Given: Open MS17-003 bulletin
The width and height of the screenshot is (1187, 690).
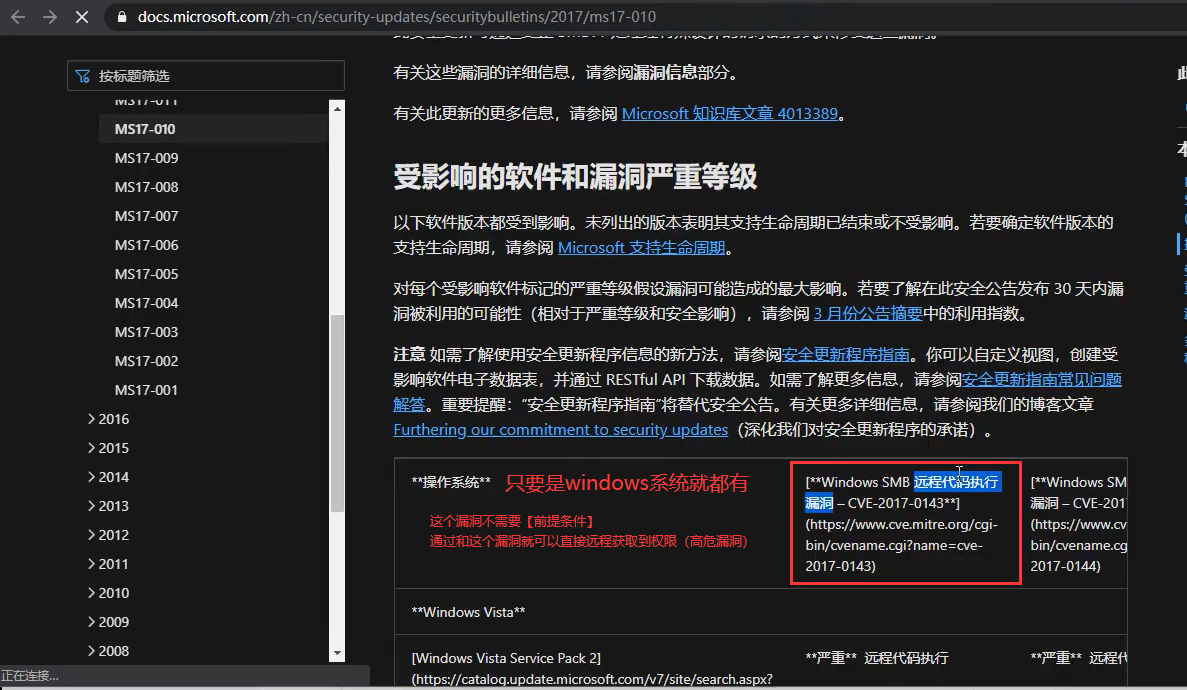Looking at the screenshot, I should coord(146,332).
